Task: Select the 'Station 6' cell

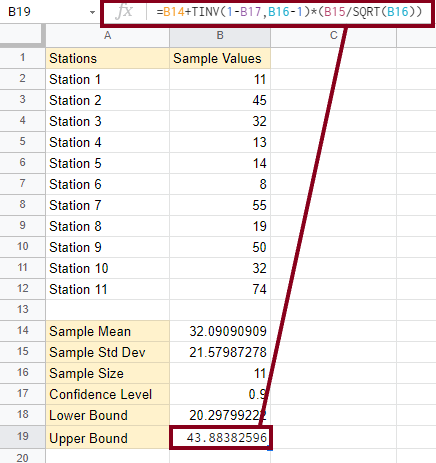Action: click(x=107, y=184)
